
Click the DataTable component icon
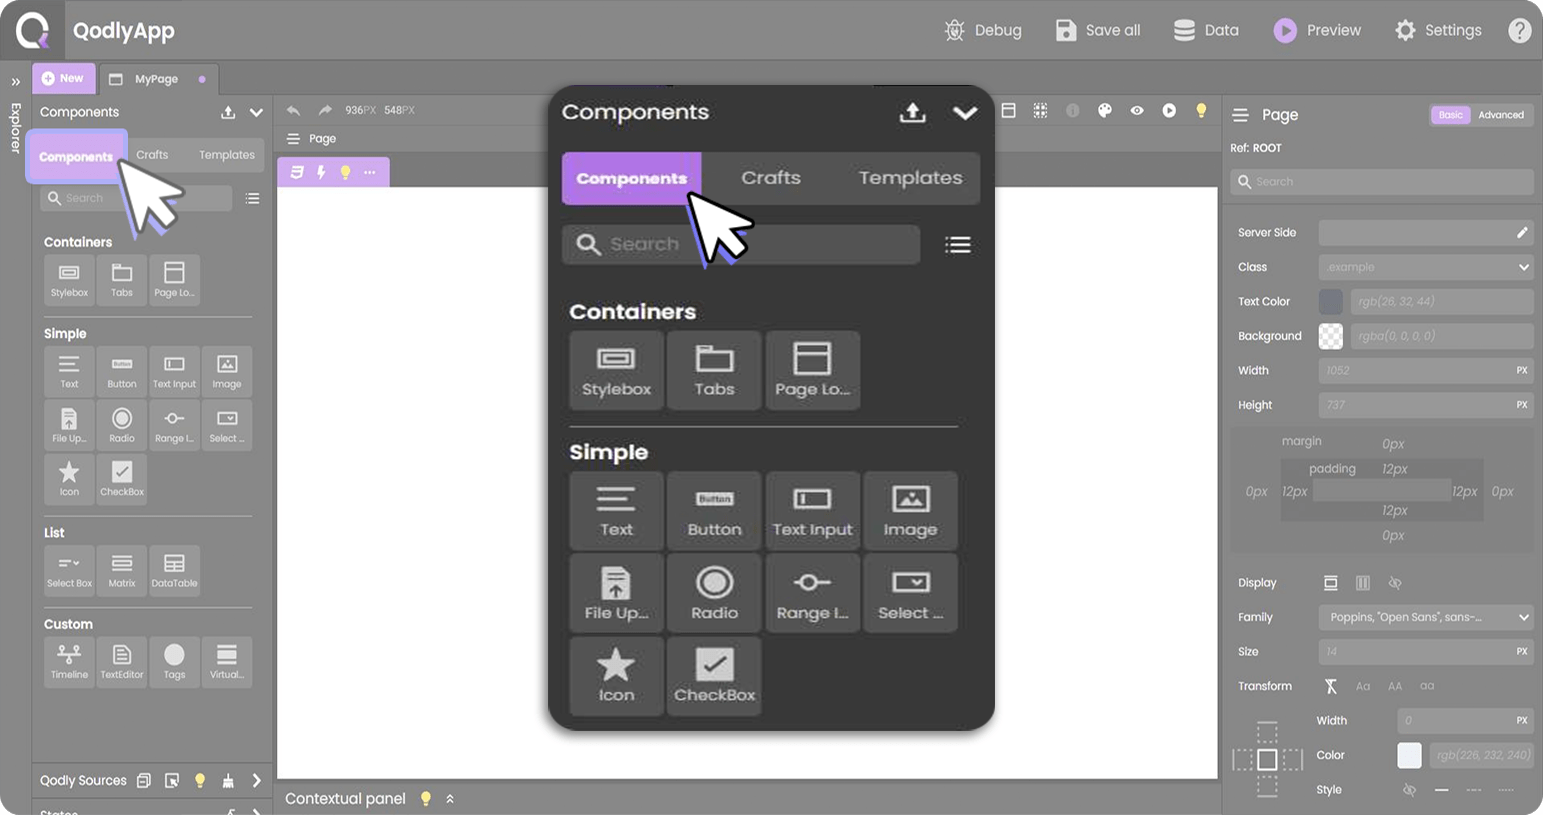174,570
